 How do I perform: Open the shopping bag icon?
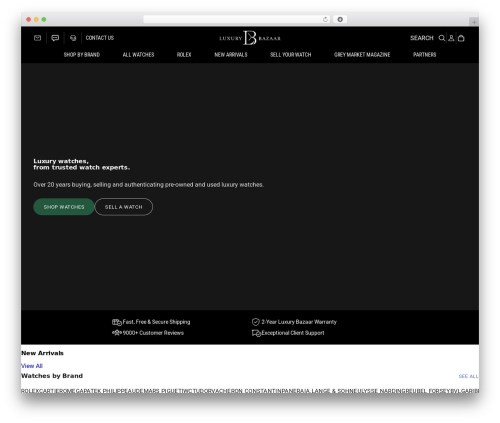461,38
